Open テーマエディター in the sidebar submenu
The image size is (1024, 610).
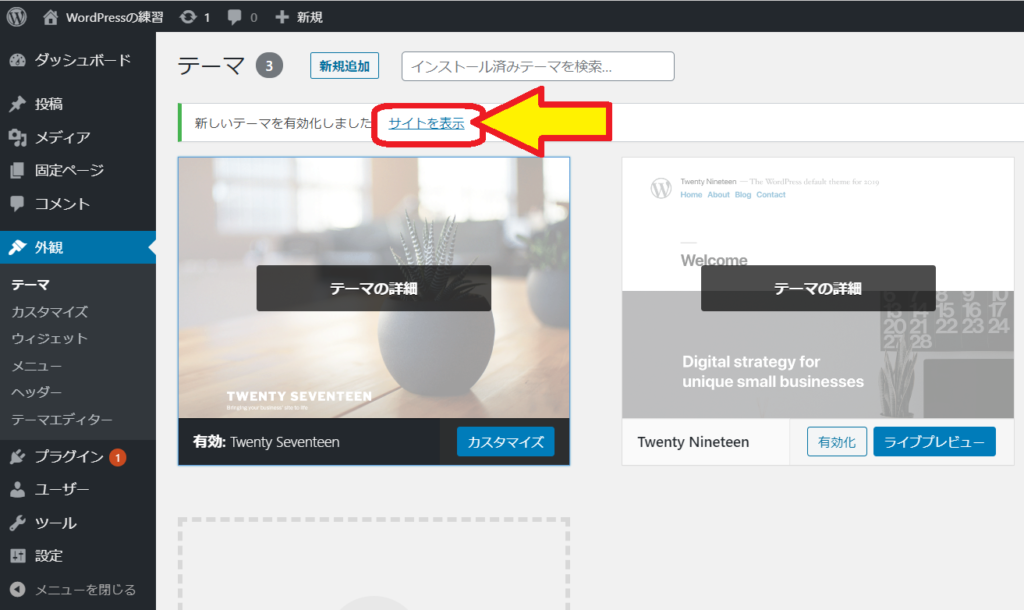pos(62,420)
